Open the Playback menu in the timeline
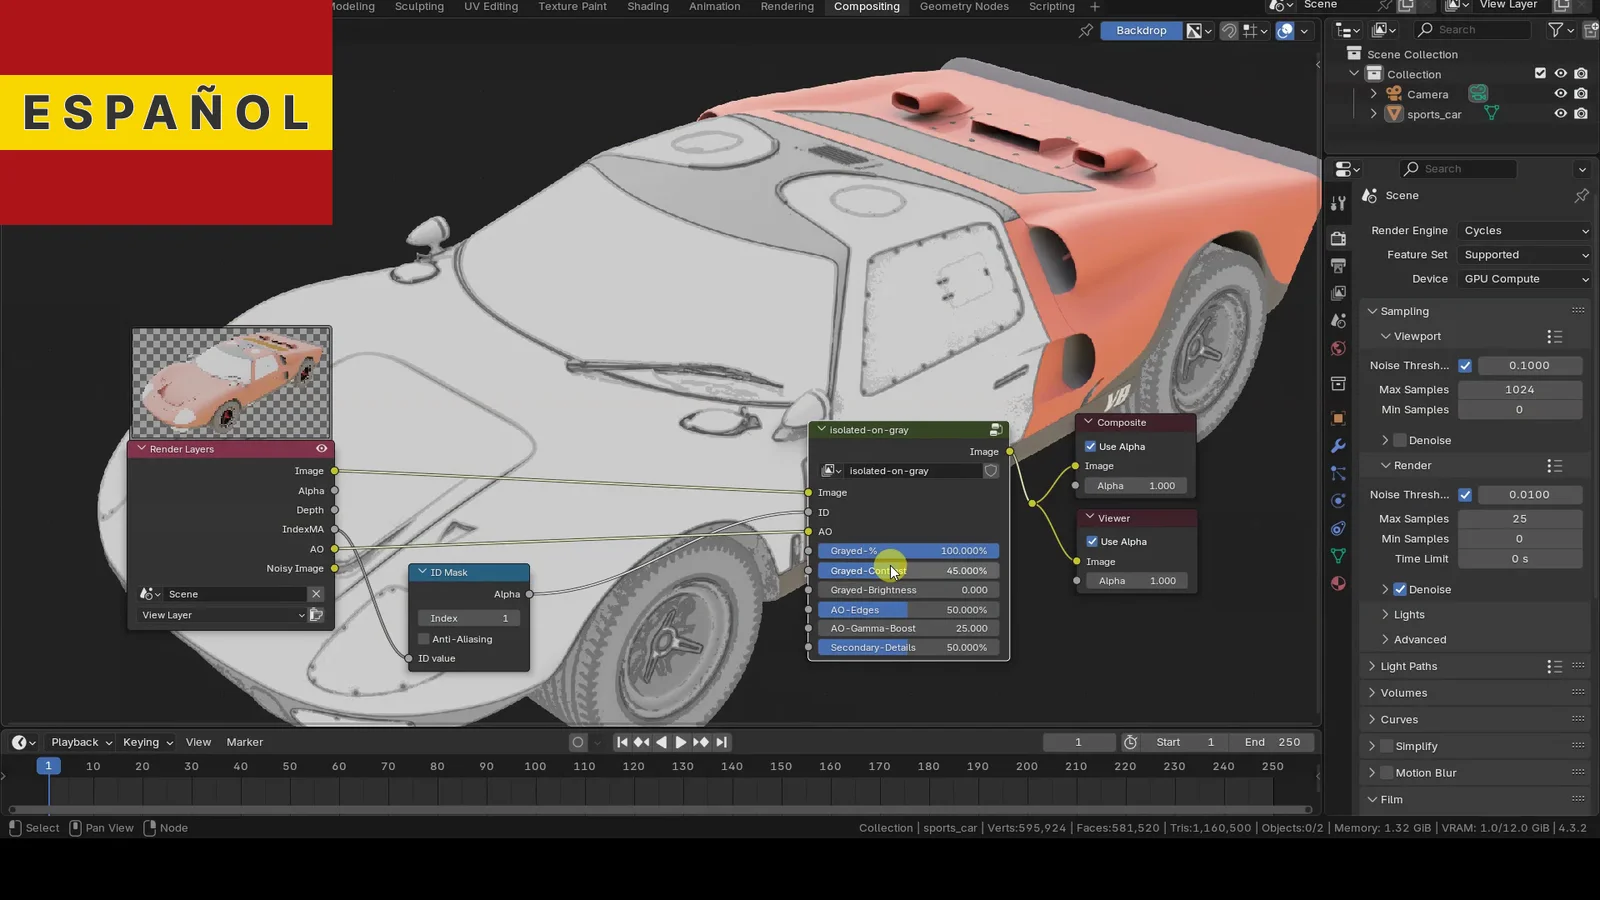 coord(80,742)
